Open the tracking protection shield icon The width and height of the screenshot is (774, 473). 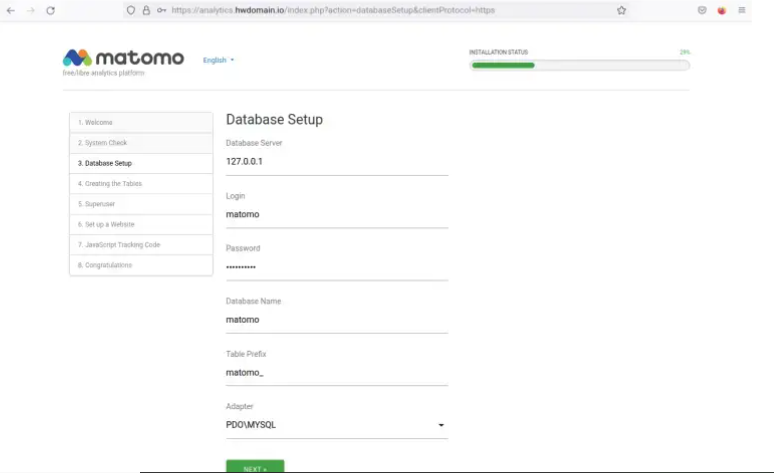pyautogui.click(x=131, y=10)
